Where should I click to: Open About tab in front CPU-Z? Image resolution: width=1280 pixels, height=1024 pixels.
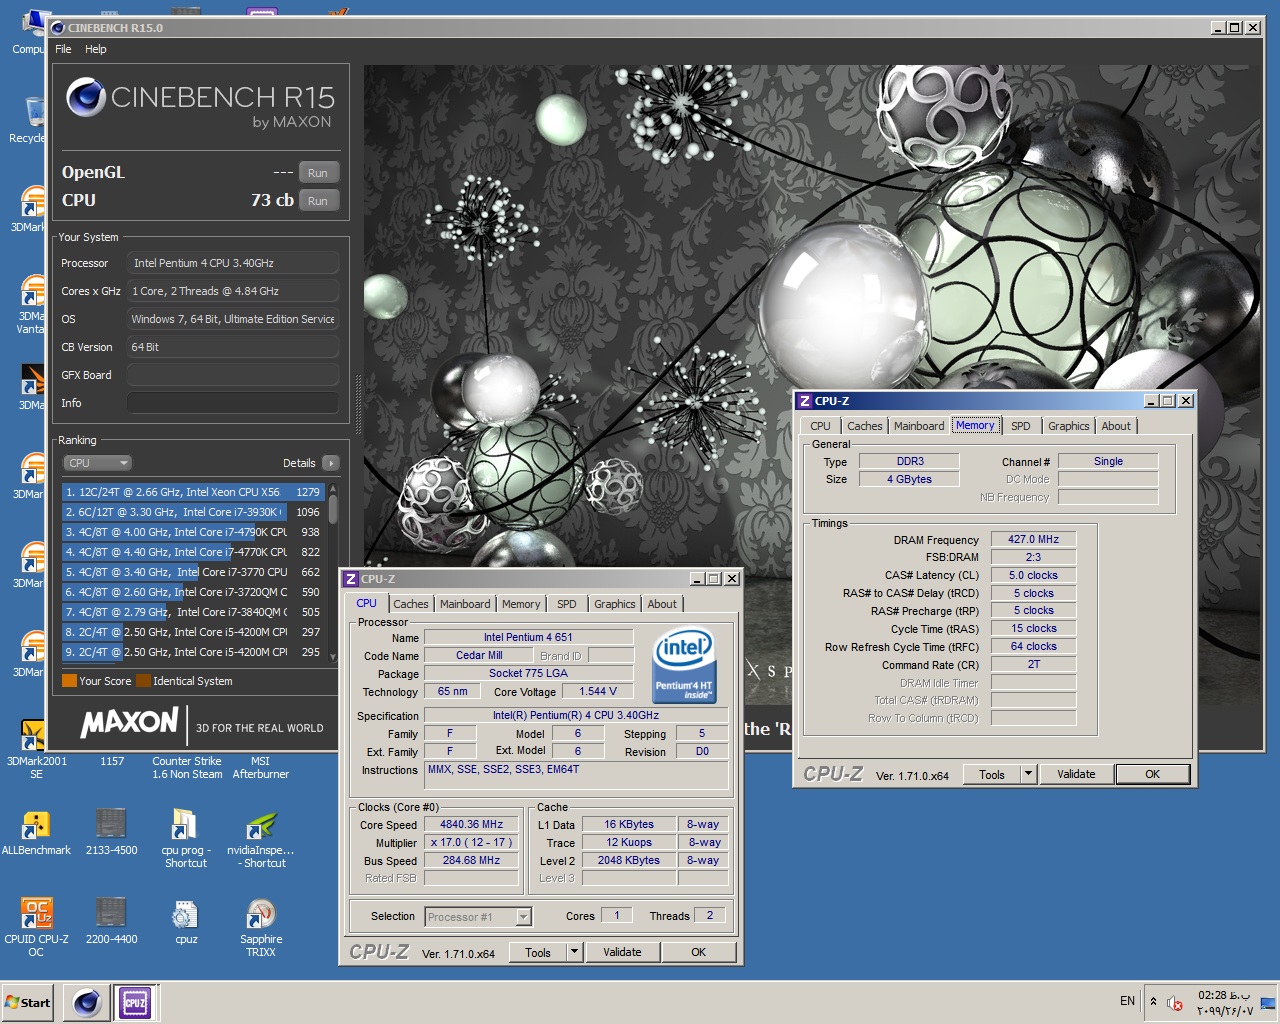(662, 604)
